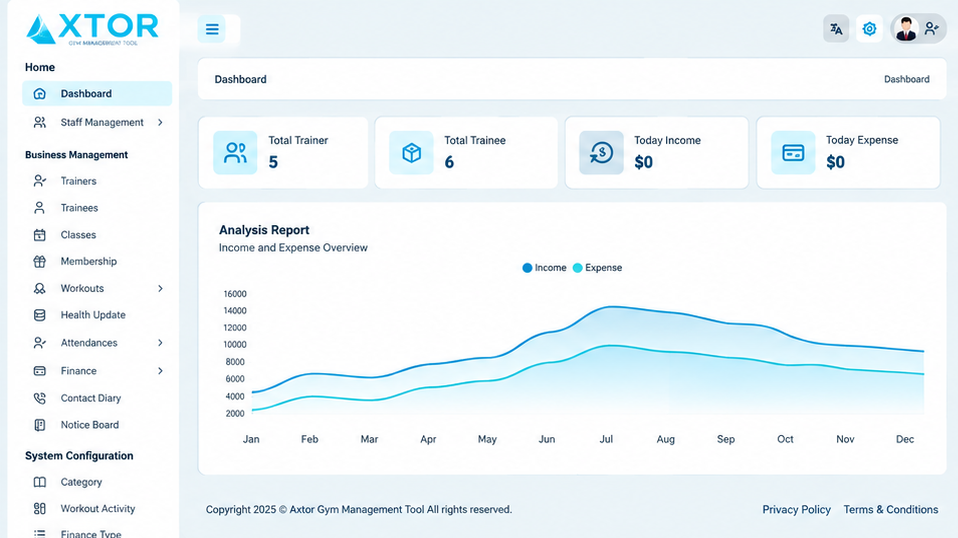958x538 pixels.
Task: Select Notice Board in sidebar
Action: pos(90,425)
